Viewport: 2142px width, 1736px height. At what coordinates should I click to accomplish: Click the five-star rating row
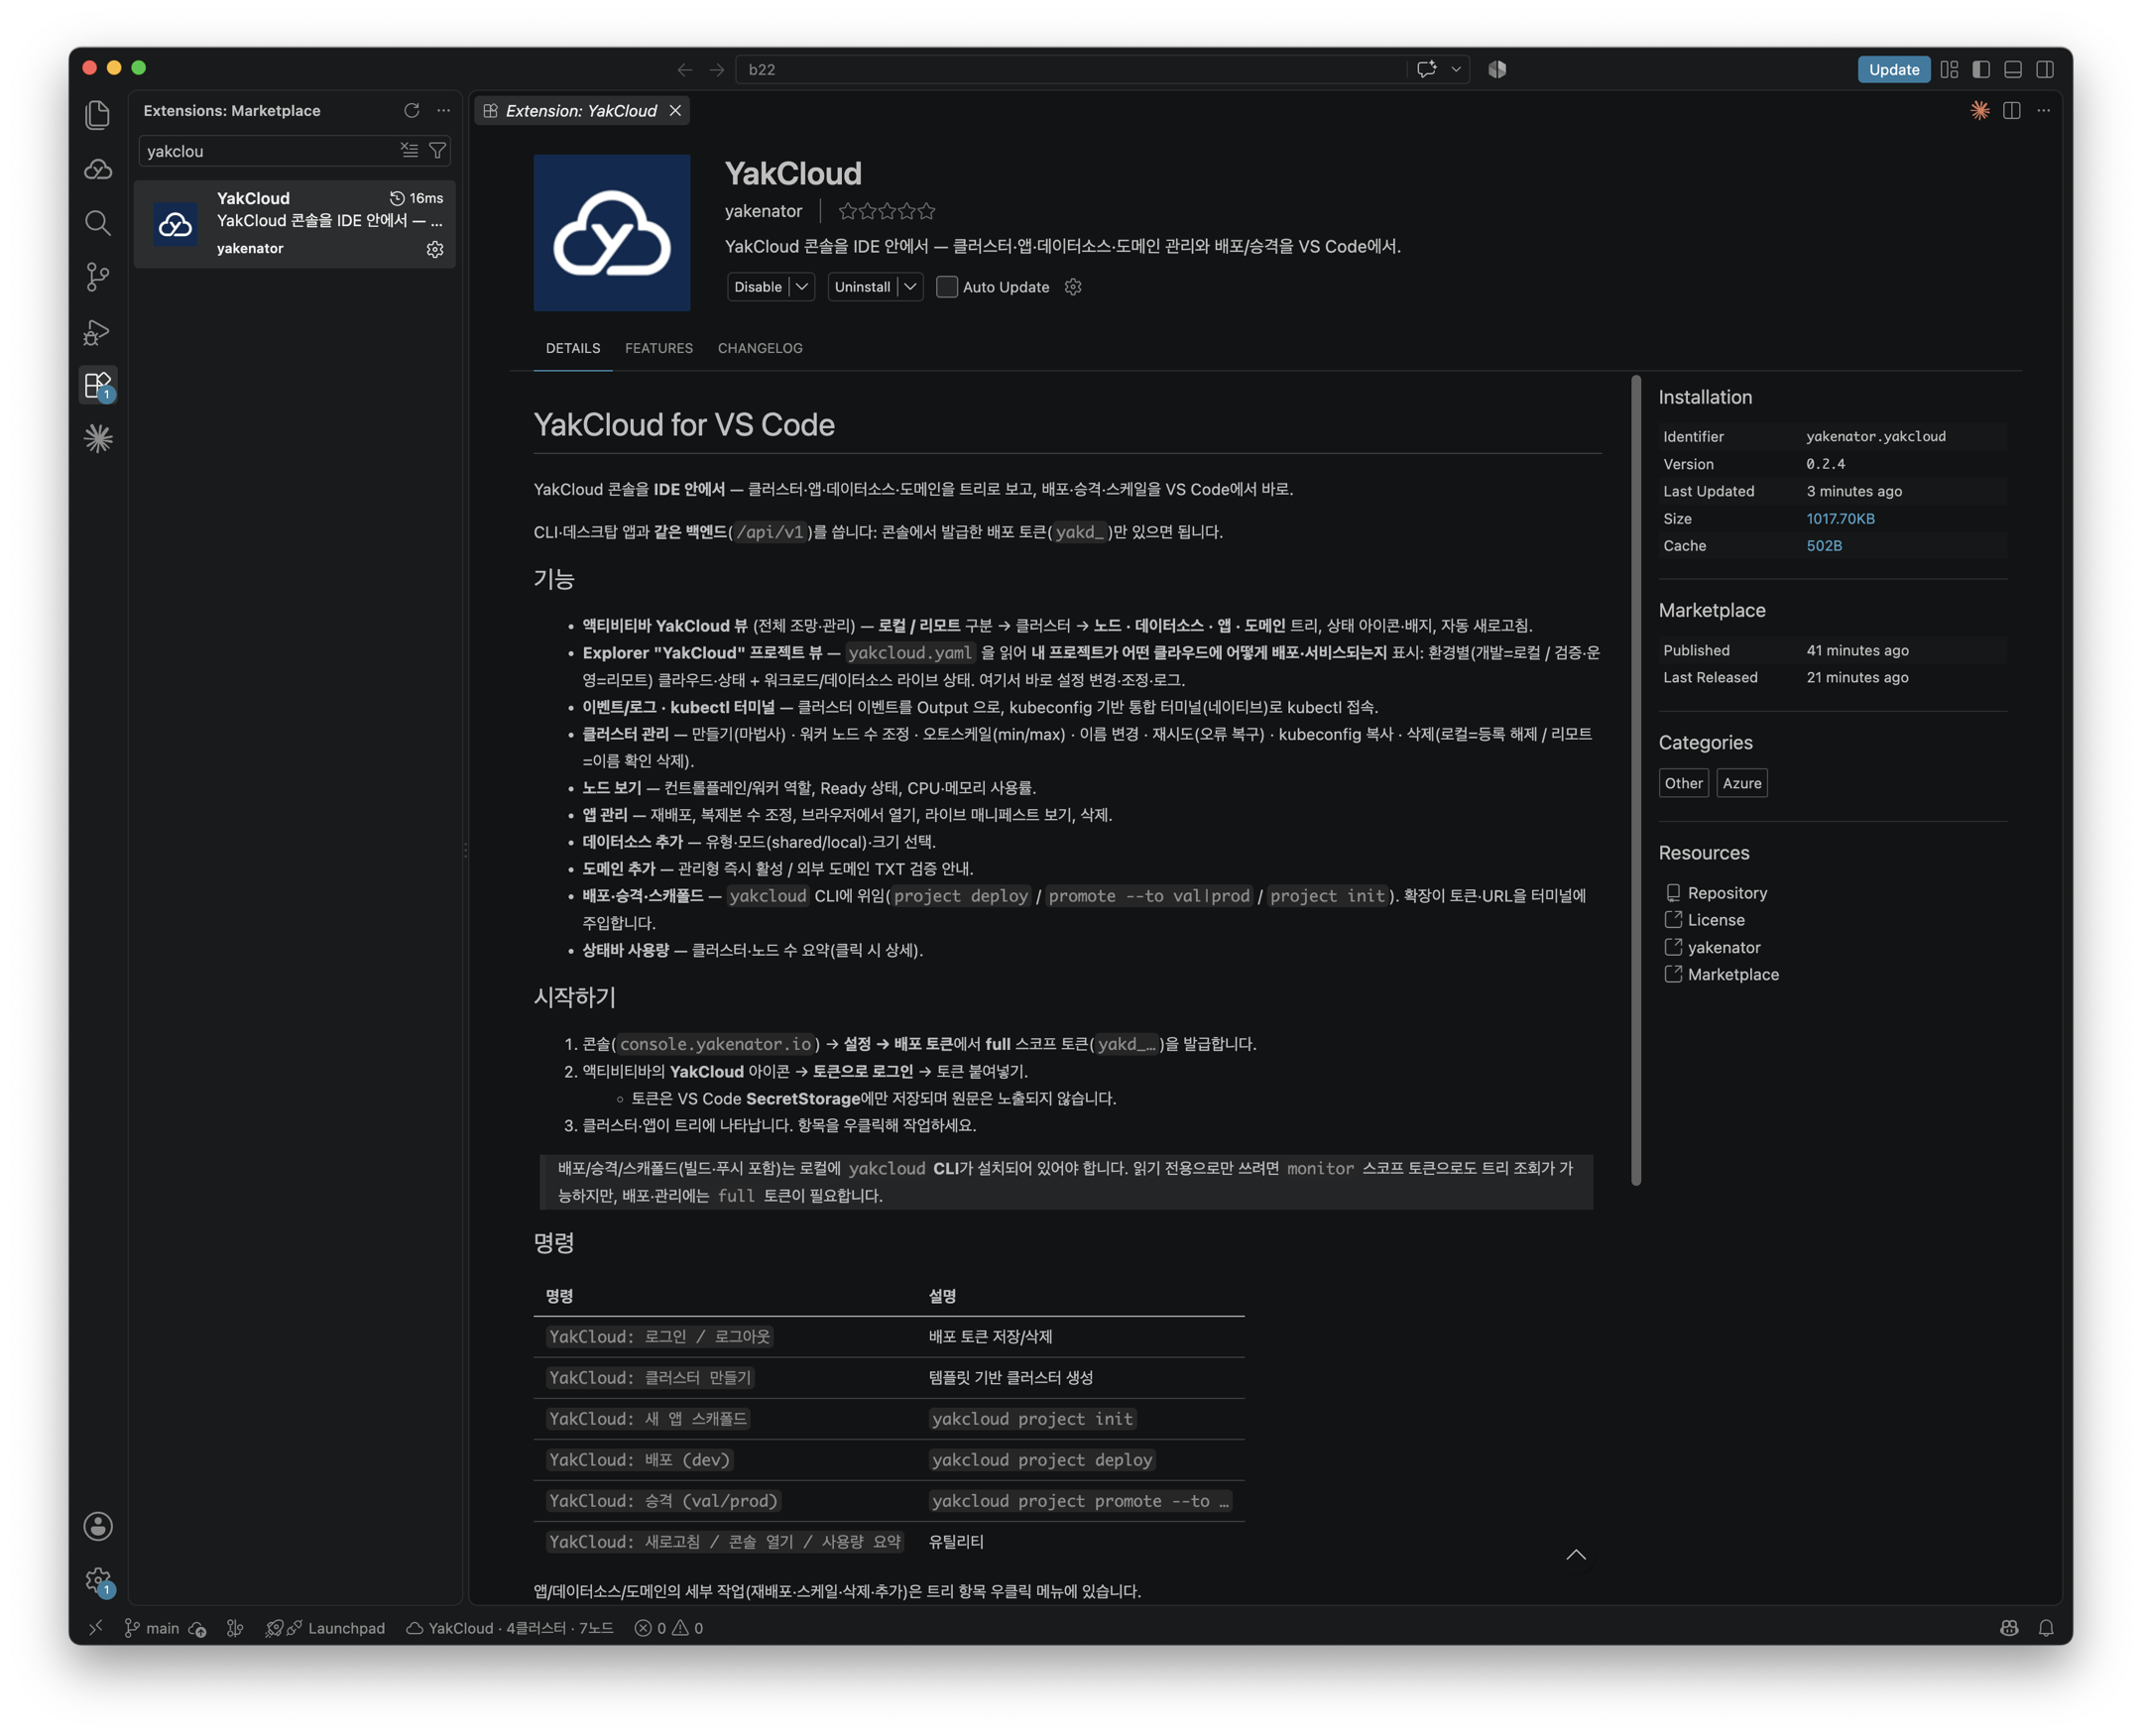pos(887,211)
